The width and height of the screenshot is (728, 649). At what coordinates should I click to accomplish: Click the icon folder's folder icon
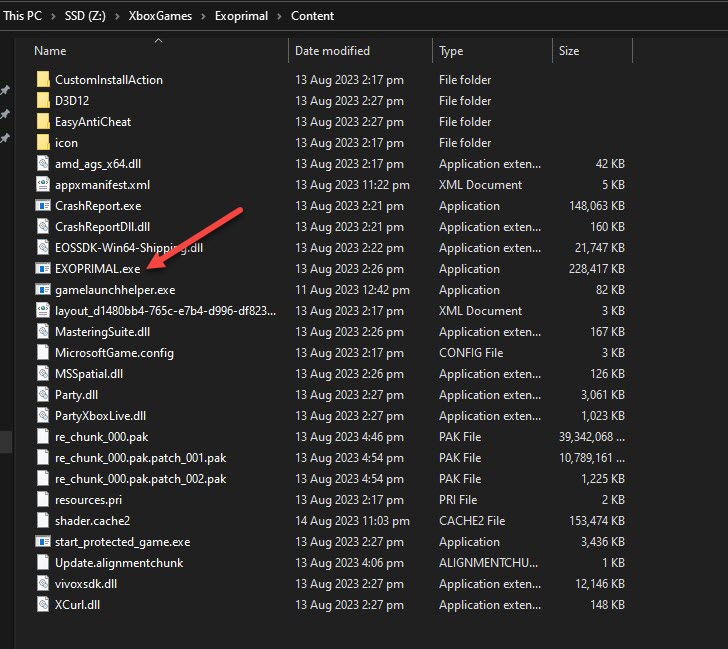(43, 143)
